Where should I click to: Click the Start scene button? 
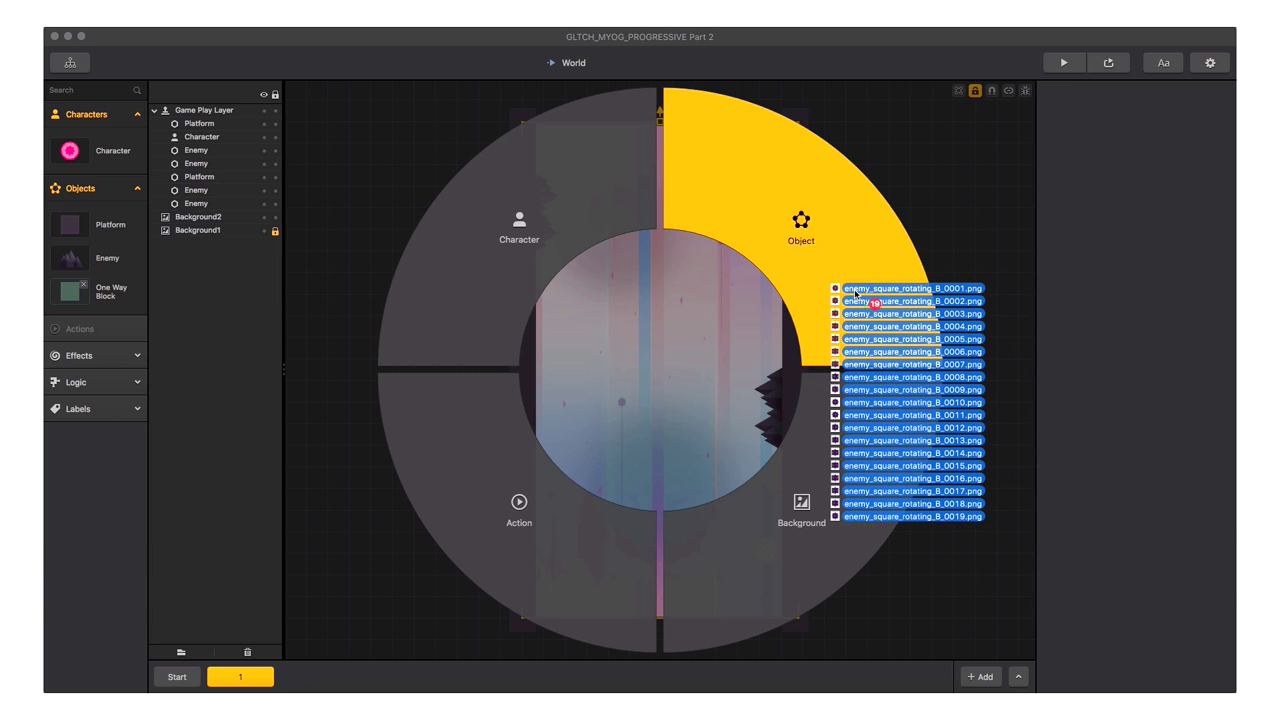click(177, 677)
